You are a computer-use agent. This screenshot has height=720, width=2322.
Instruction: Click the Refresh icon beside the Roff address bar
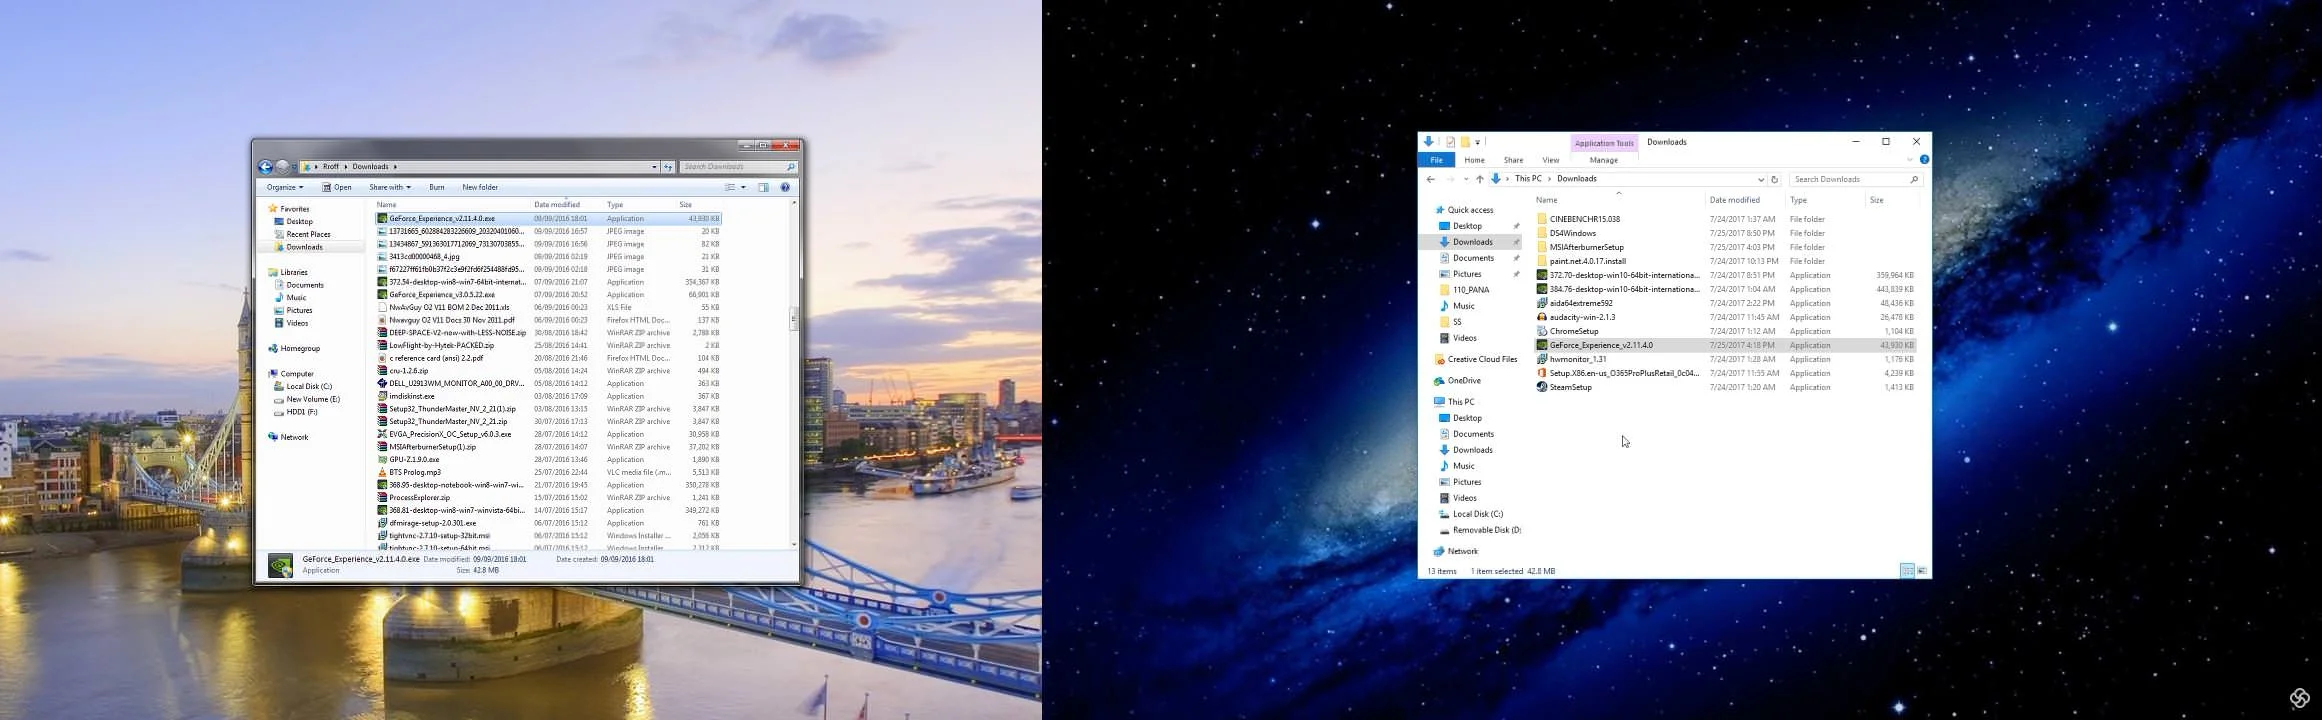668,167
